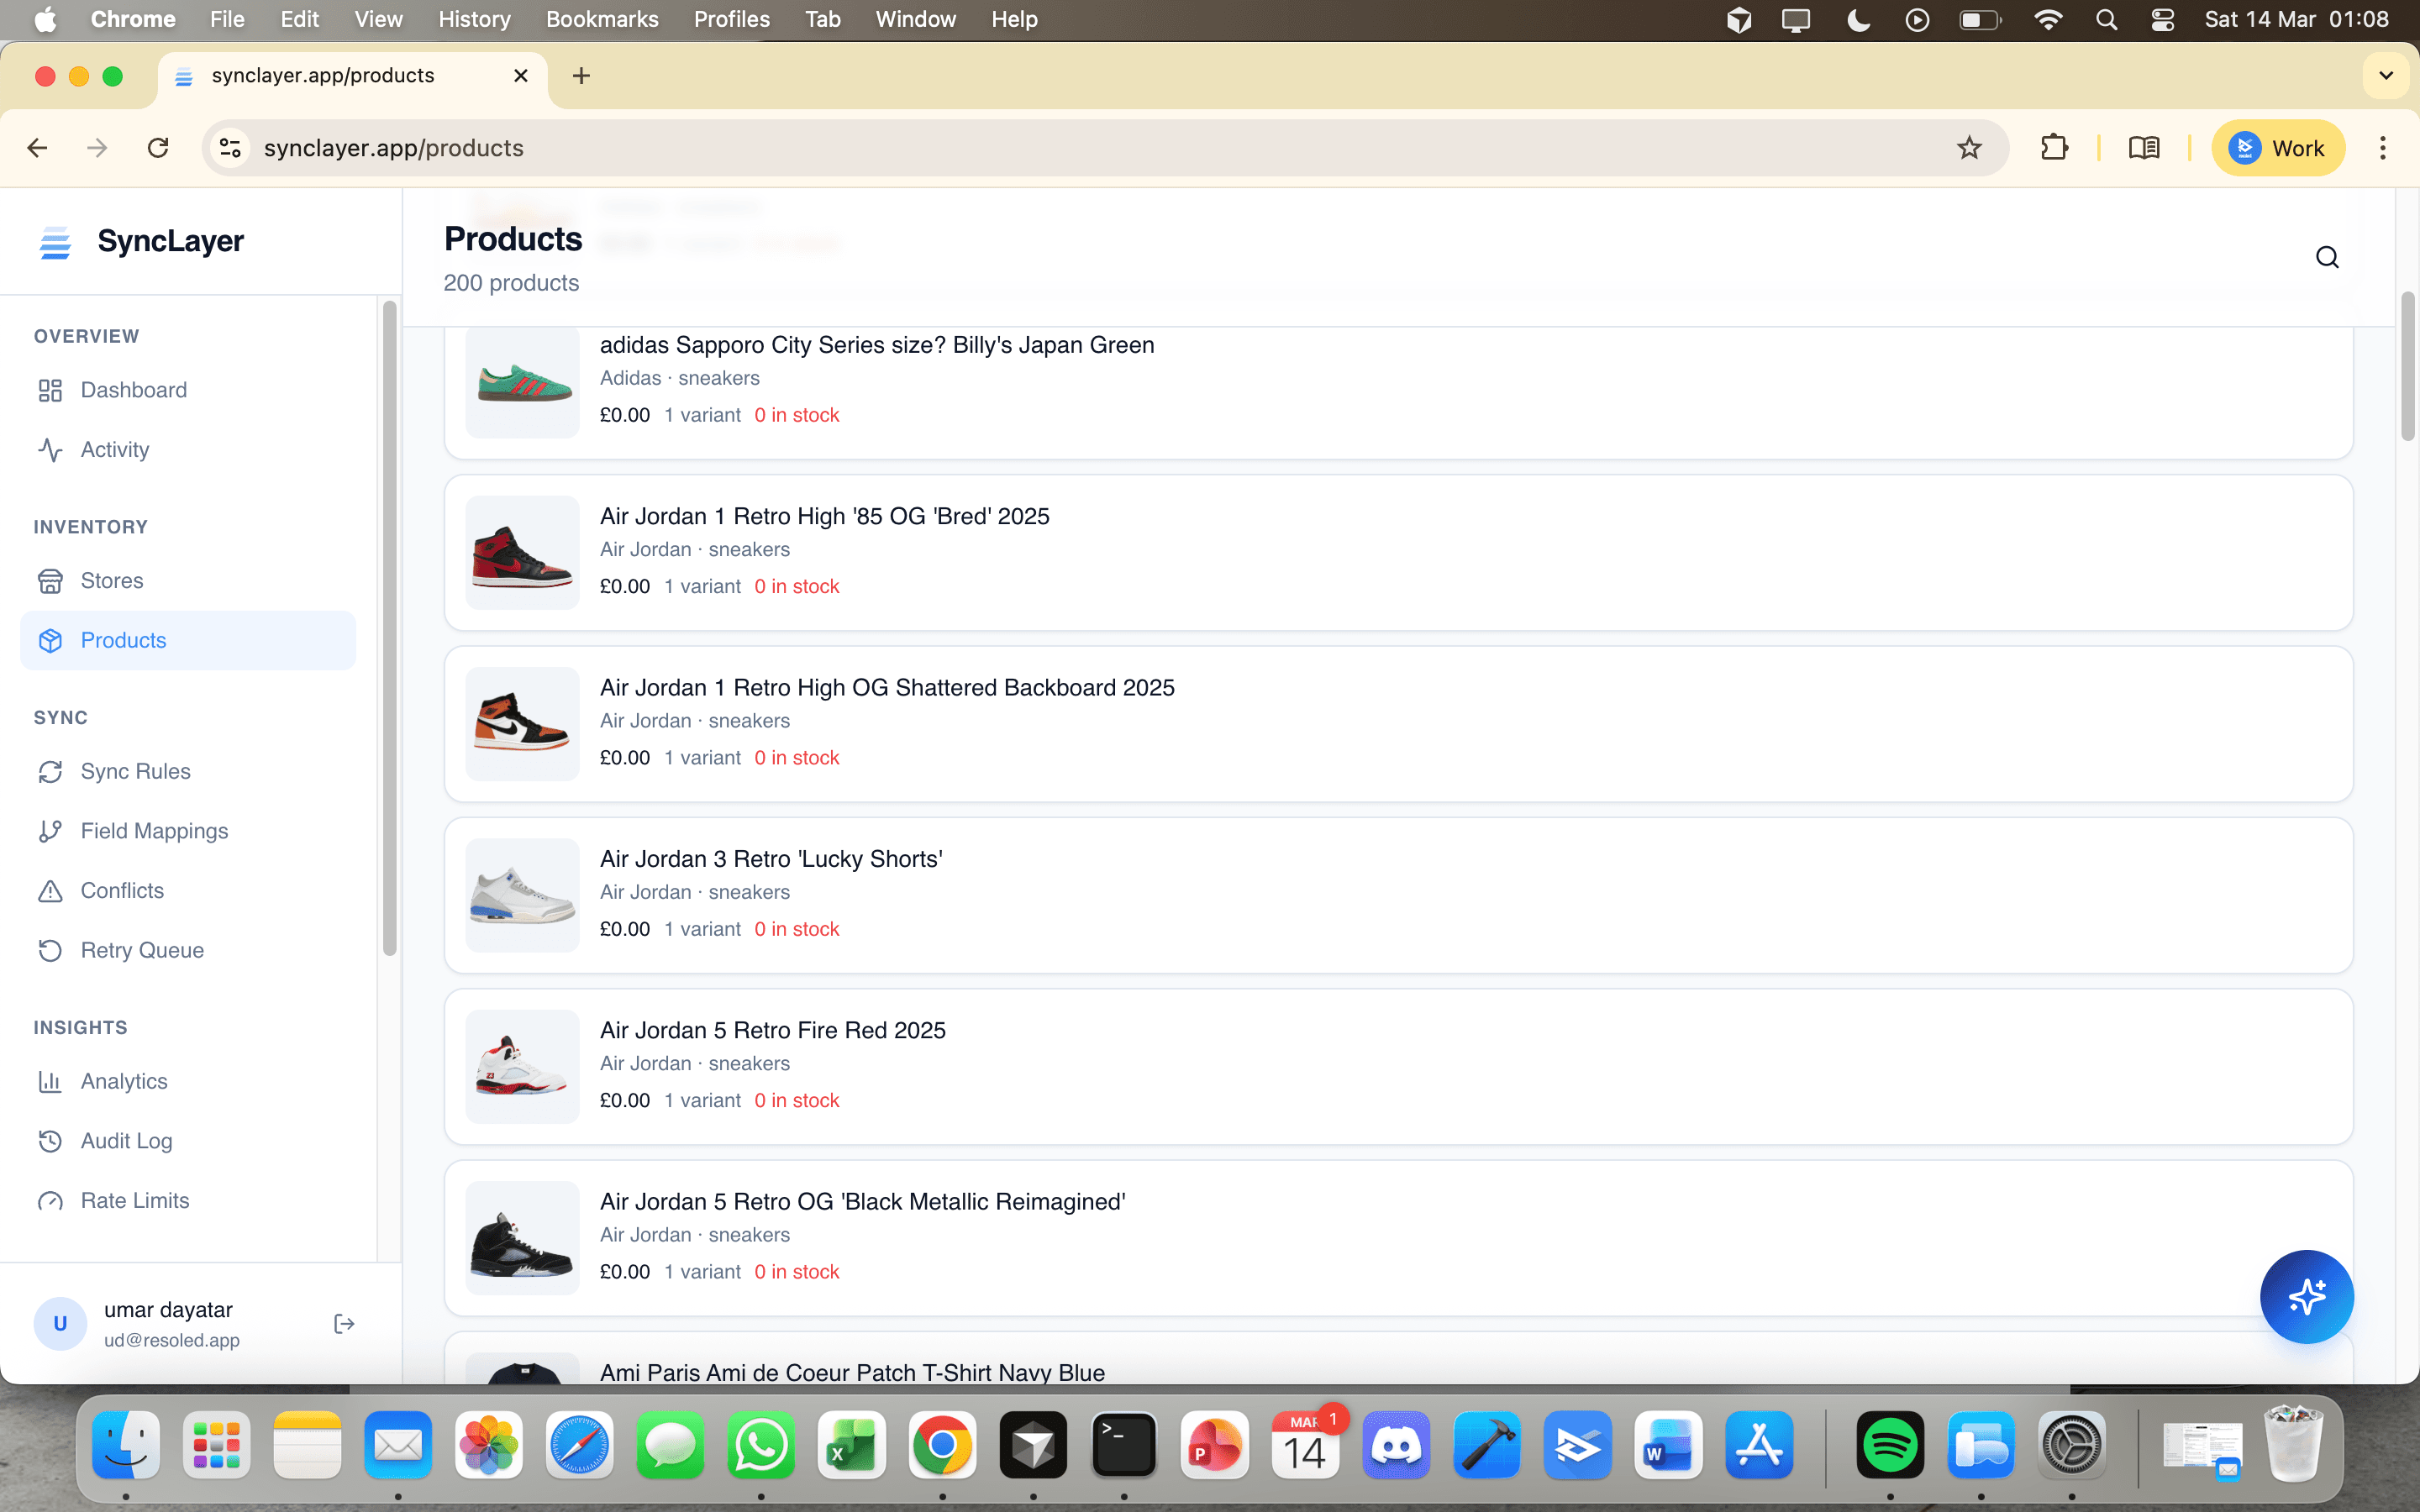Screen dimensions: 2420x1512
Task: Open the Audit Log
Action: coord(188,1141)
